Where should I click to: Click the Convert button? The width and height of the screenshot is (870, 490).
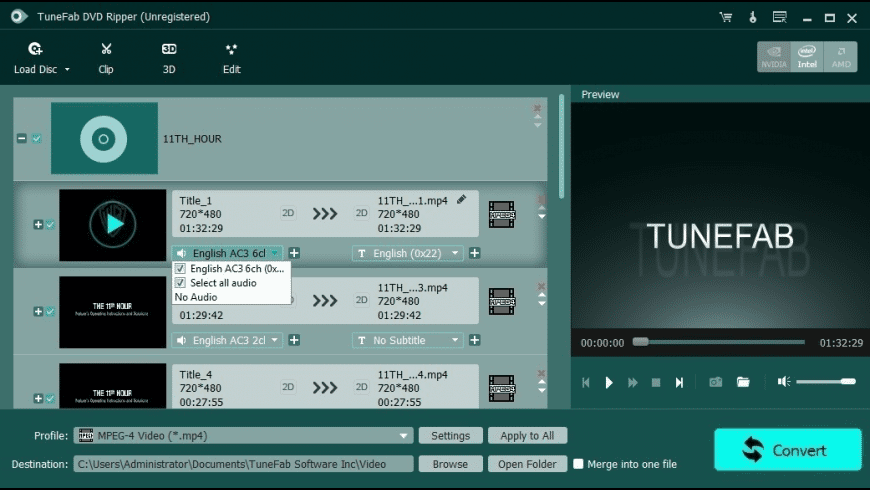[787, 450]
